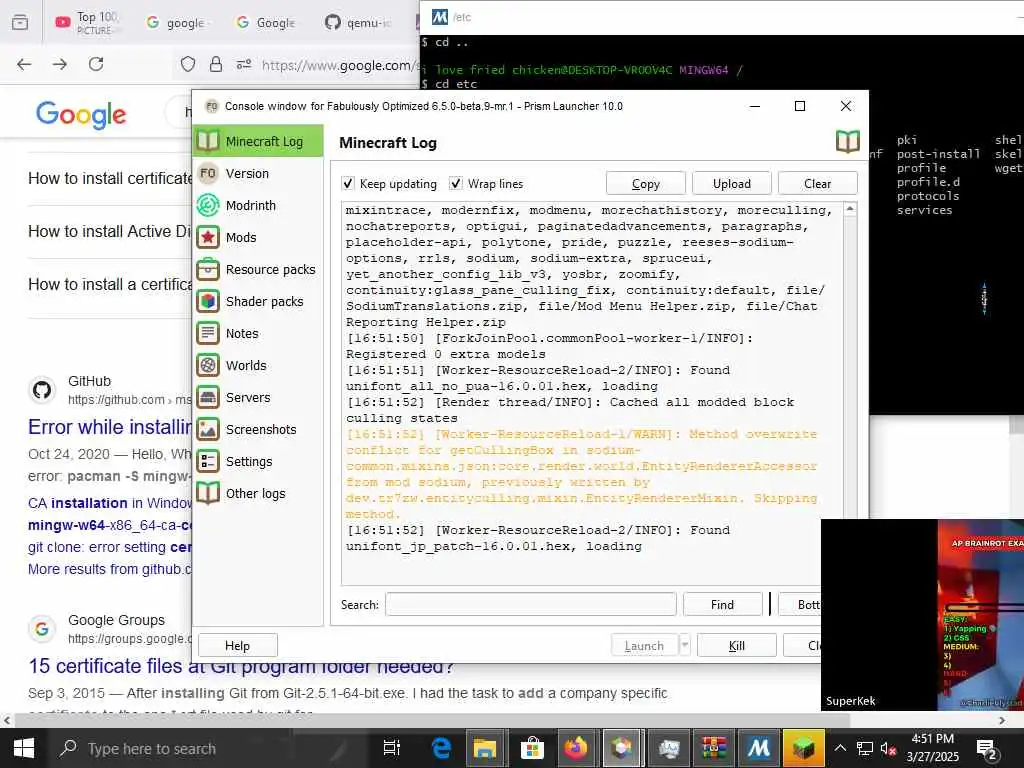This screenshot has height=768, width=1024.
Task: Click the browser back arrow
Action: tap(24, 64)
